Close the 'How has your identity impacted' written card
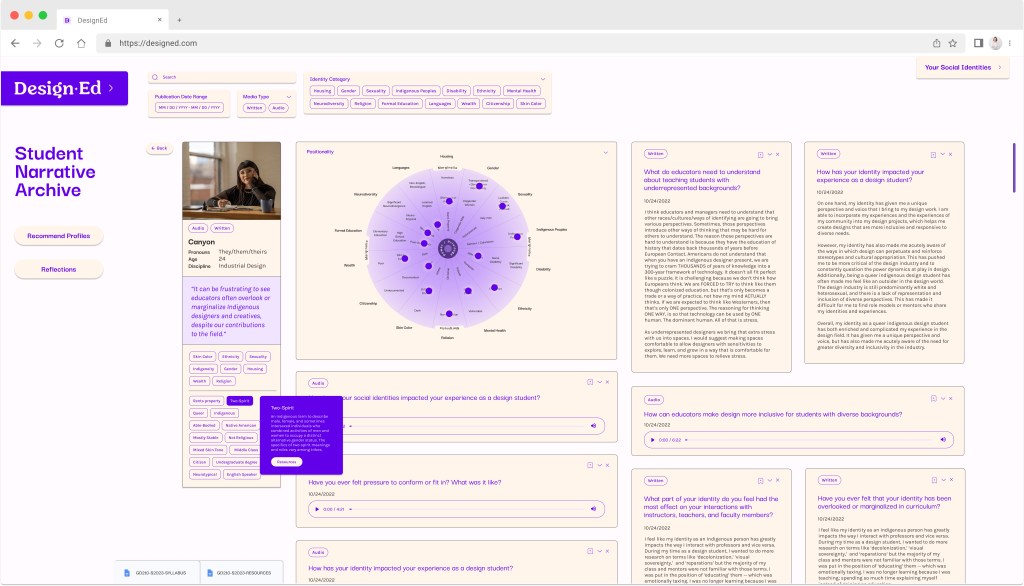Viewport: 1024px width, 586px height. tap(952, 154)
